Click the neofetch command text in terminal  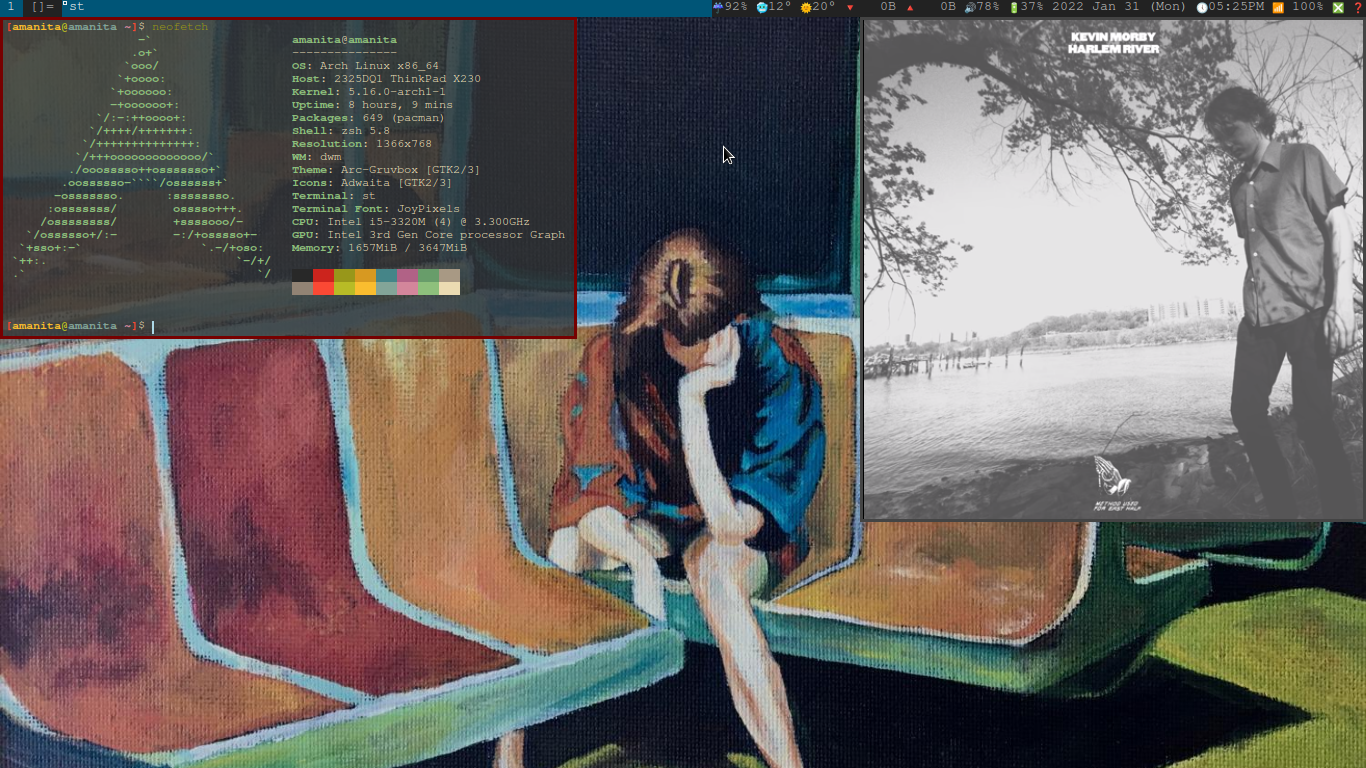click(x=180, y=27)
